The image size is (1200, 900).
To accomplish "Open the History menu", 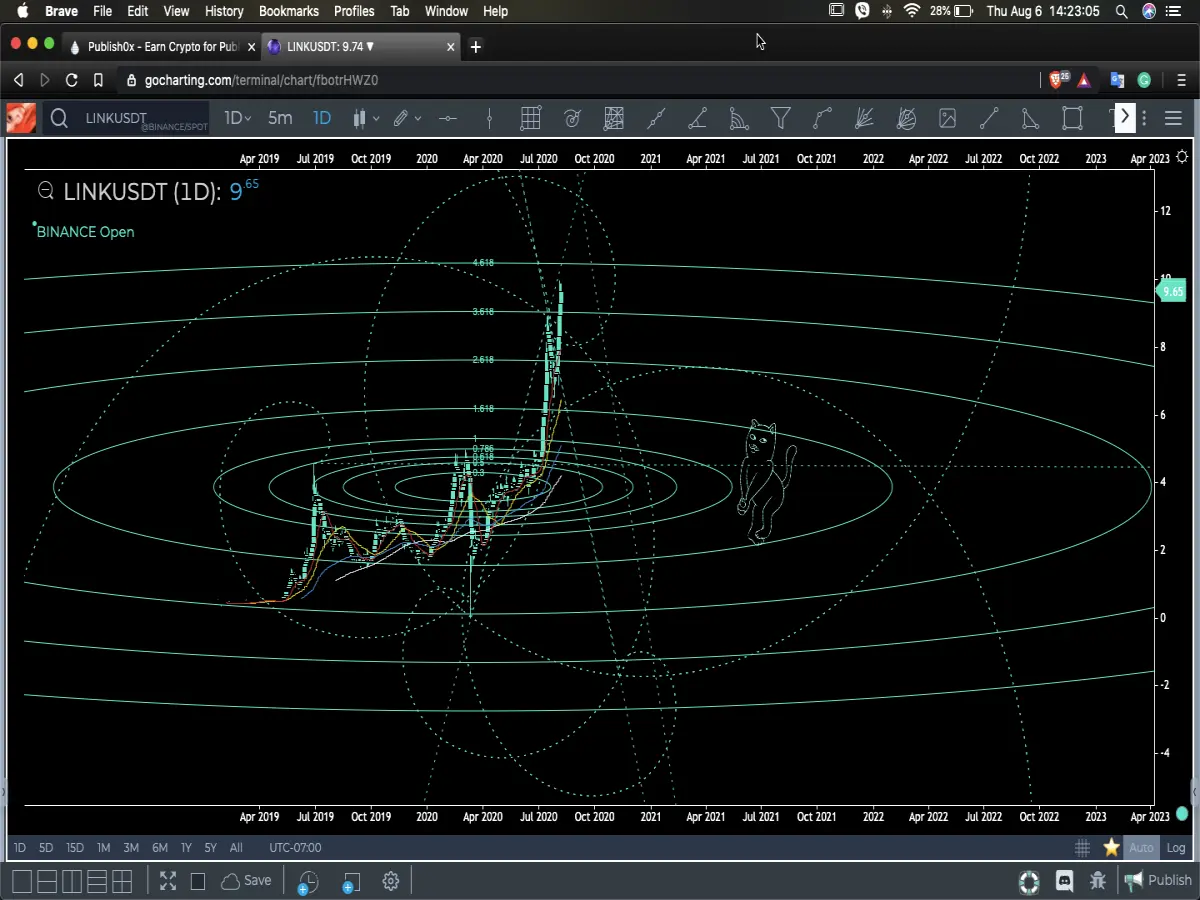I will tap(224, 11).
